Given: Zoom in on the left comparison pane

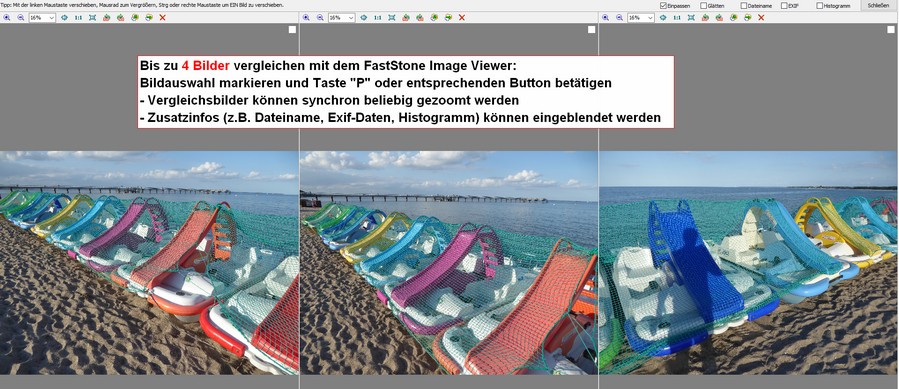Looking at the screenshot, I should pyautogui.click(x=7, y=18).
